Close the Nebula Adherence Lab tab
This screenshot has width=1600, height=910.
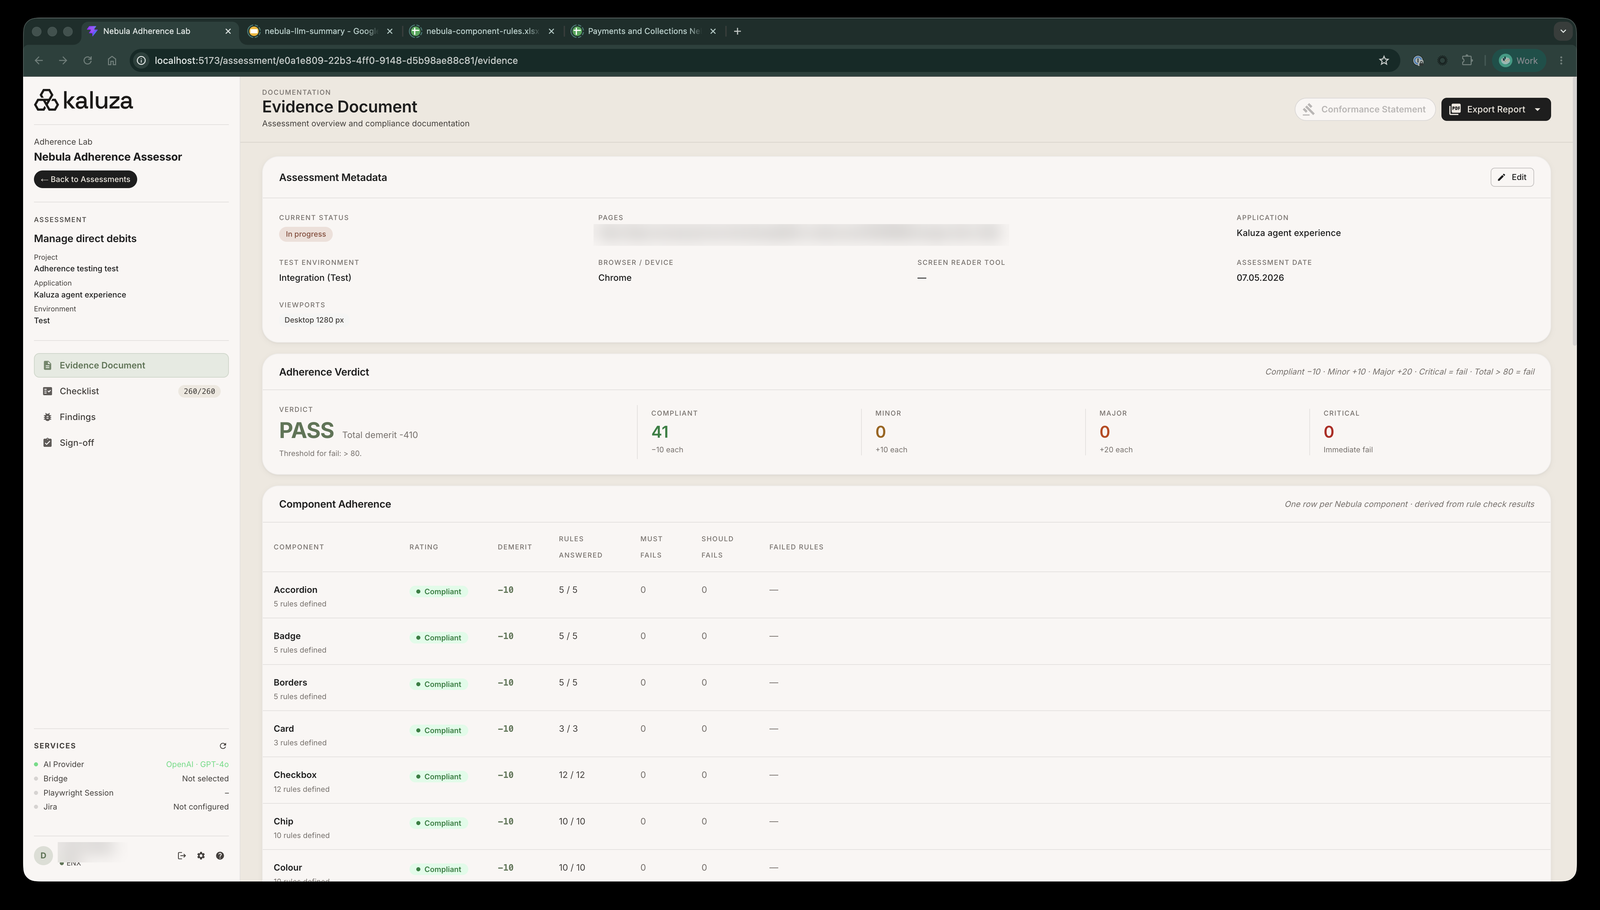point(228,31)
